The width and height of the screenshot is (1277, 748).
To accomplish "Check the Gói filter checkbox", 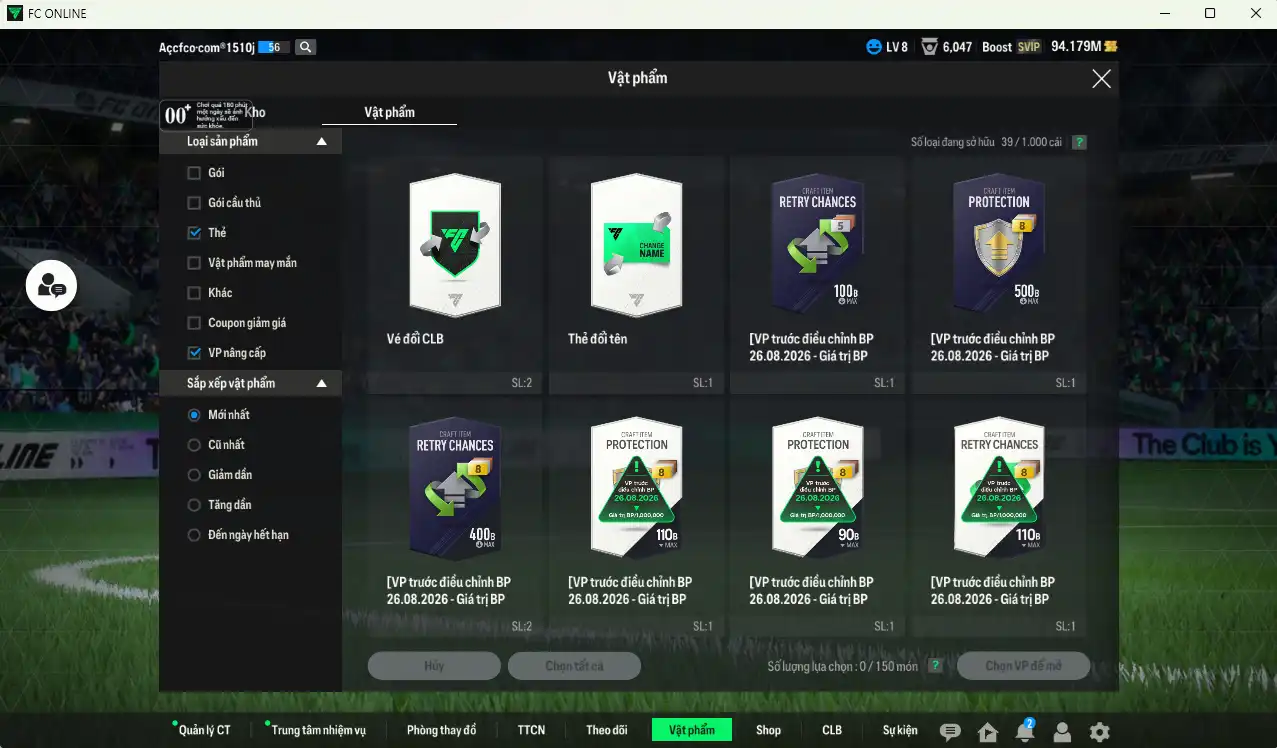I will 194,173.
